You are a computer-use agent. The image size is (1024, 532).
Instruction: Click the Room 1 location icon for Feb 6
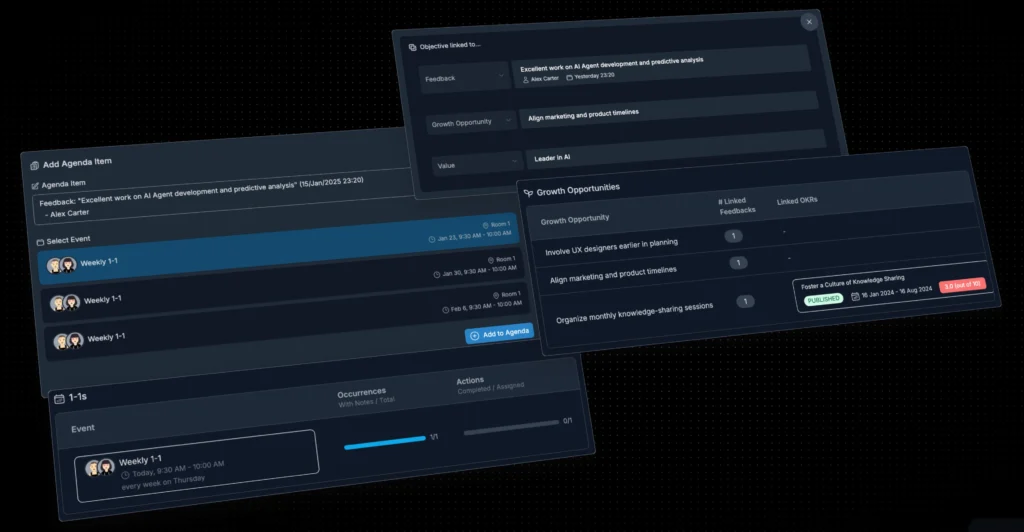coord(496,295)
